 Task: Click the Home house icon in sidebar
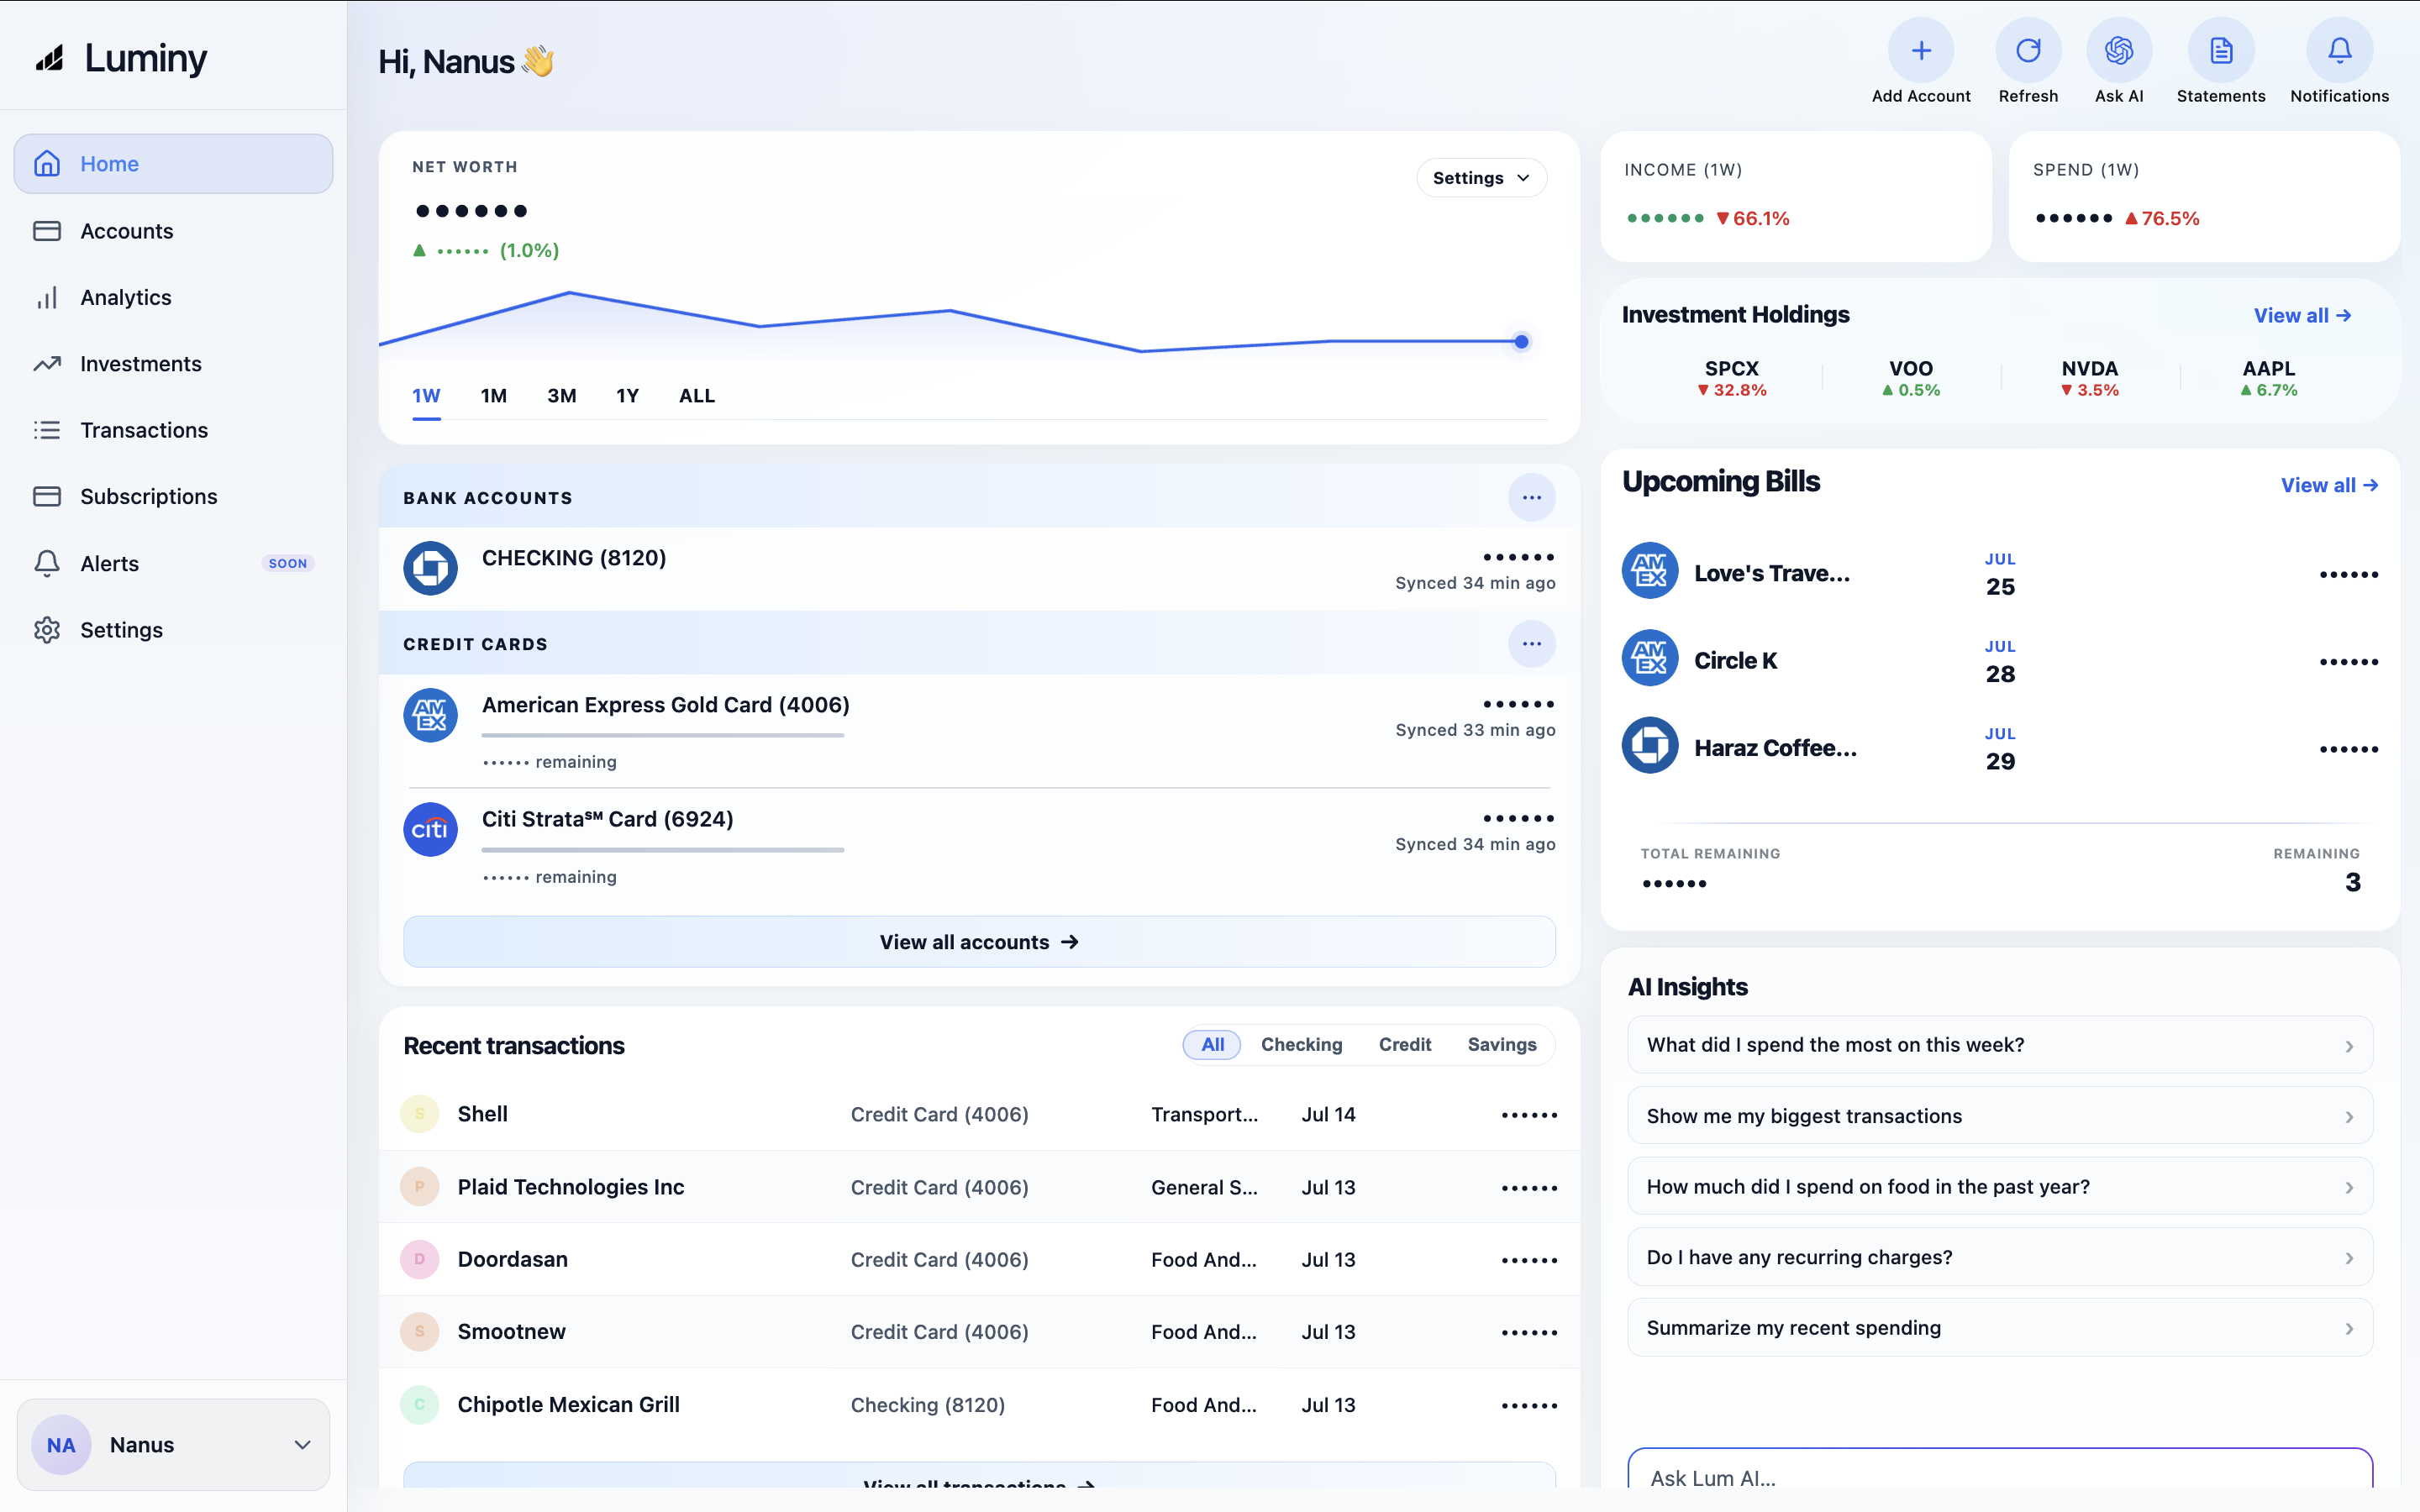pos(47,163)
